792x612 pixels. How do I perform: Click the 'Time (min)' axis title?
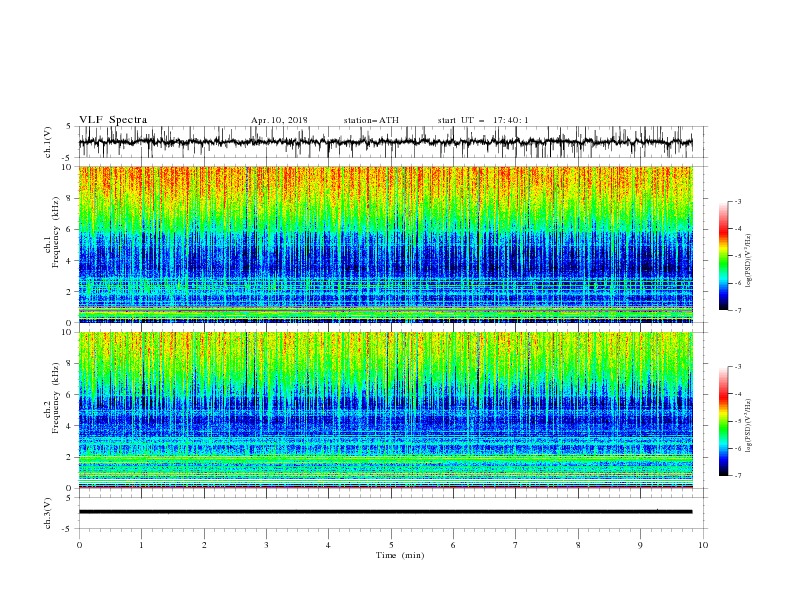pyautogui.click(x=400, y=555)
